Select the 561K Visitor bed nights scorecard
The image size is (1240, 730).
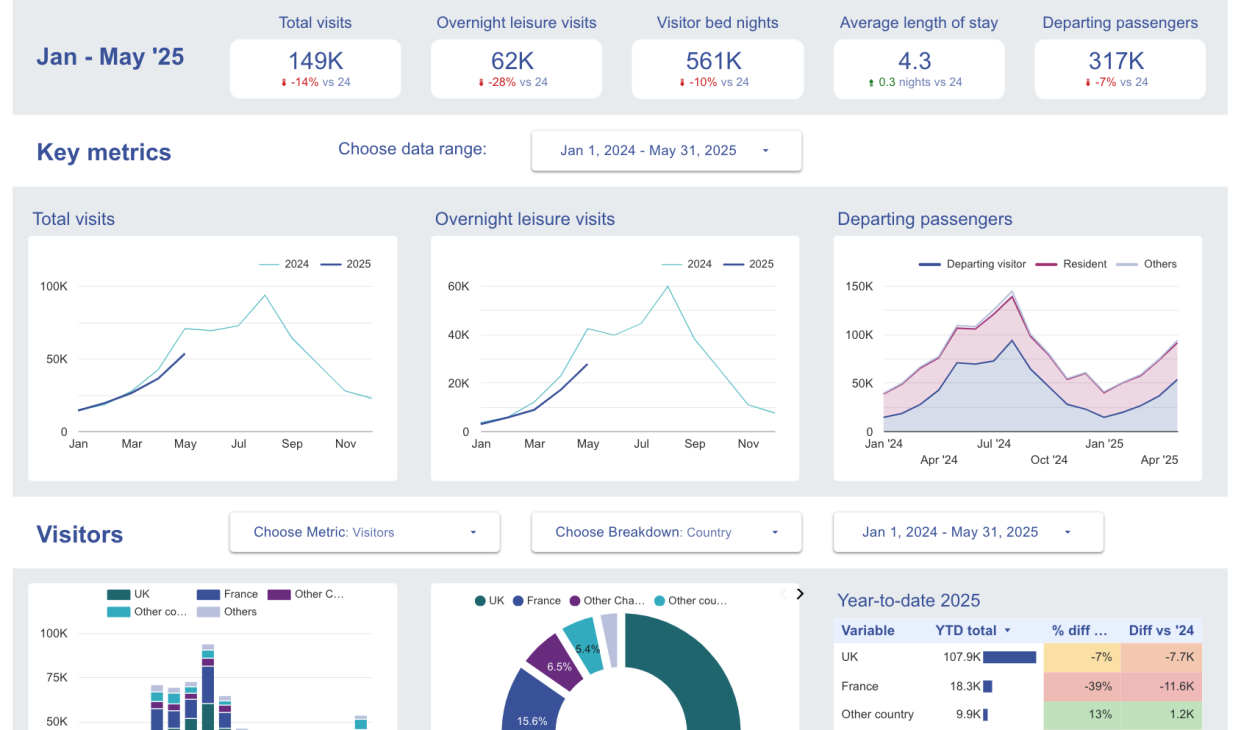(718, 69)
